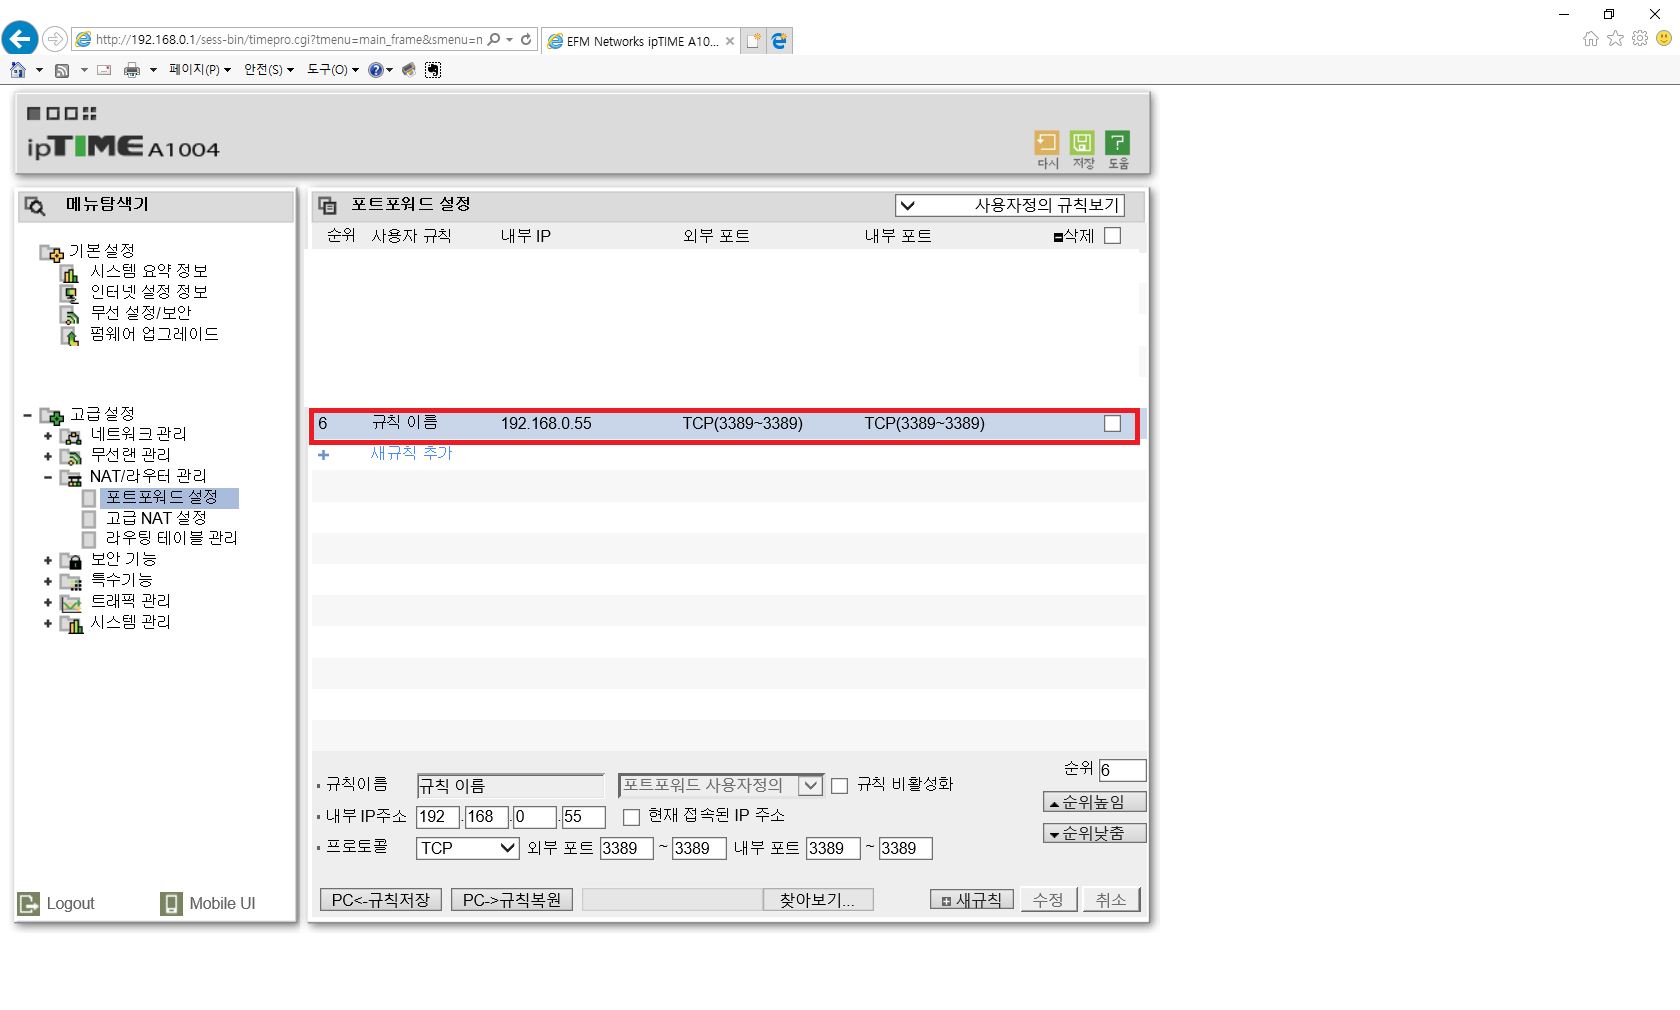Image resolution: width=1680 pixels, height=1010 pixels.
Task: Click the 메뉴탐색기 magnifier icon
Action: (x=35, y=206)
